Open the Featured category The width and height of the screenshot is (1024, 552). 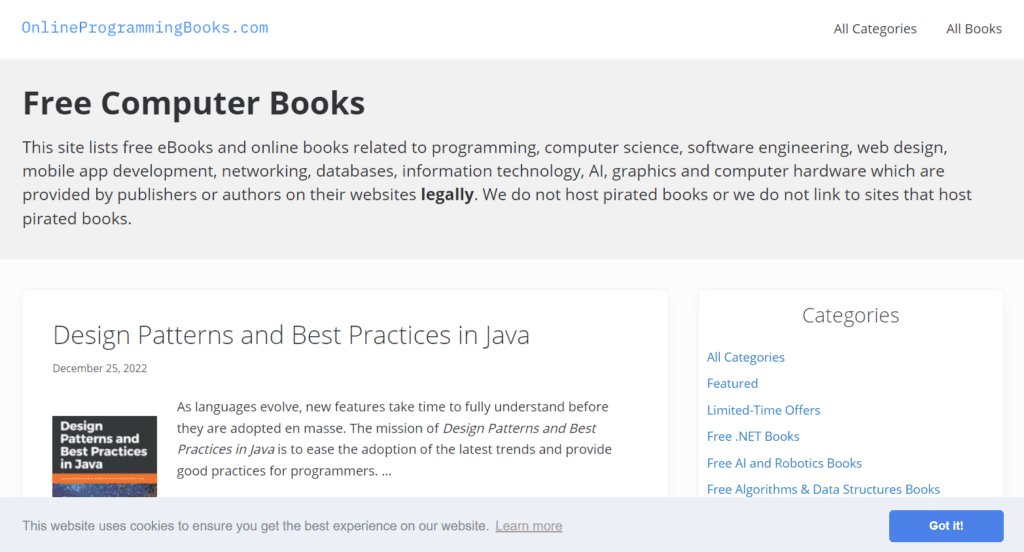(x=732, y=383)
